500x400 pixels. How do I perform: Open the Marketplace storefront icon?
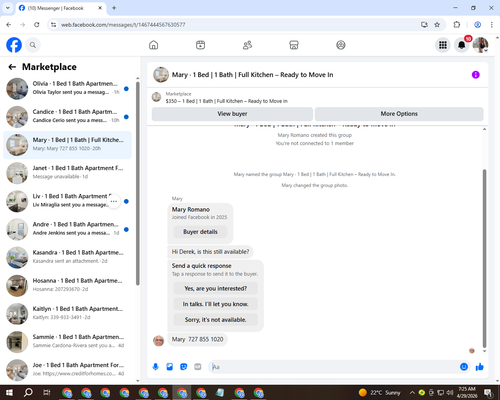[294, 45]
